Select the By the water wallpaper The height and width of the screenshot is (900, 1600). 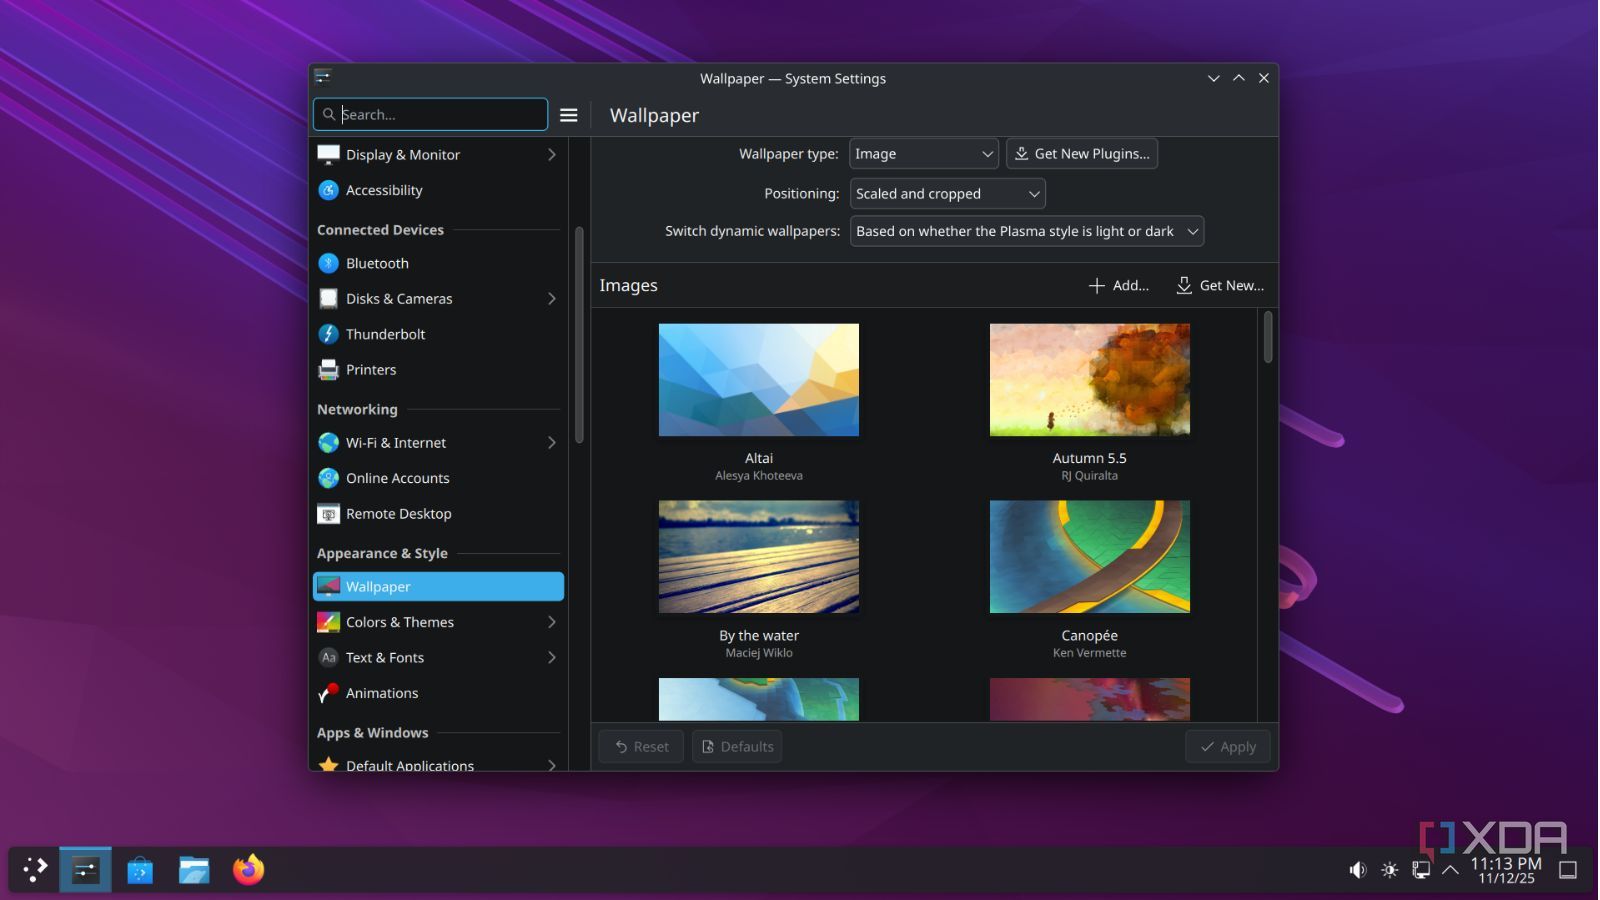[x=759, y=557]
